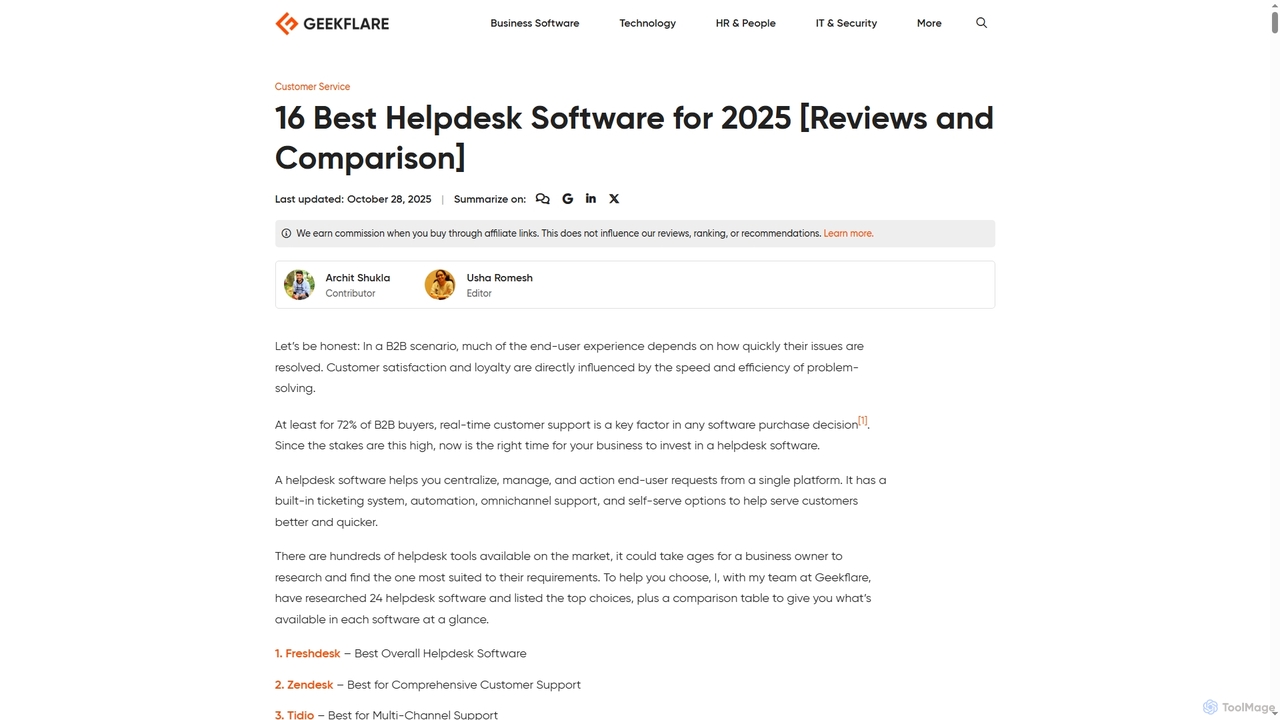Open Technology menu

(647, 23)
